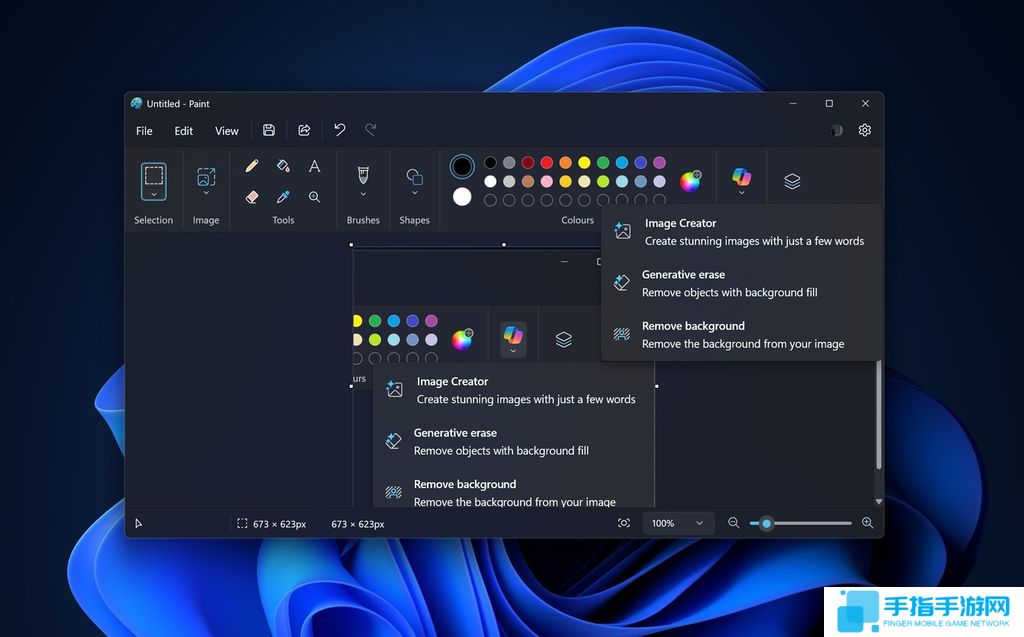This screenshot has height=637, width=1024.
Task: Choose Remove background in open Copilot menu
Action: [742, 335]
